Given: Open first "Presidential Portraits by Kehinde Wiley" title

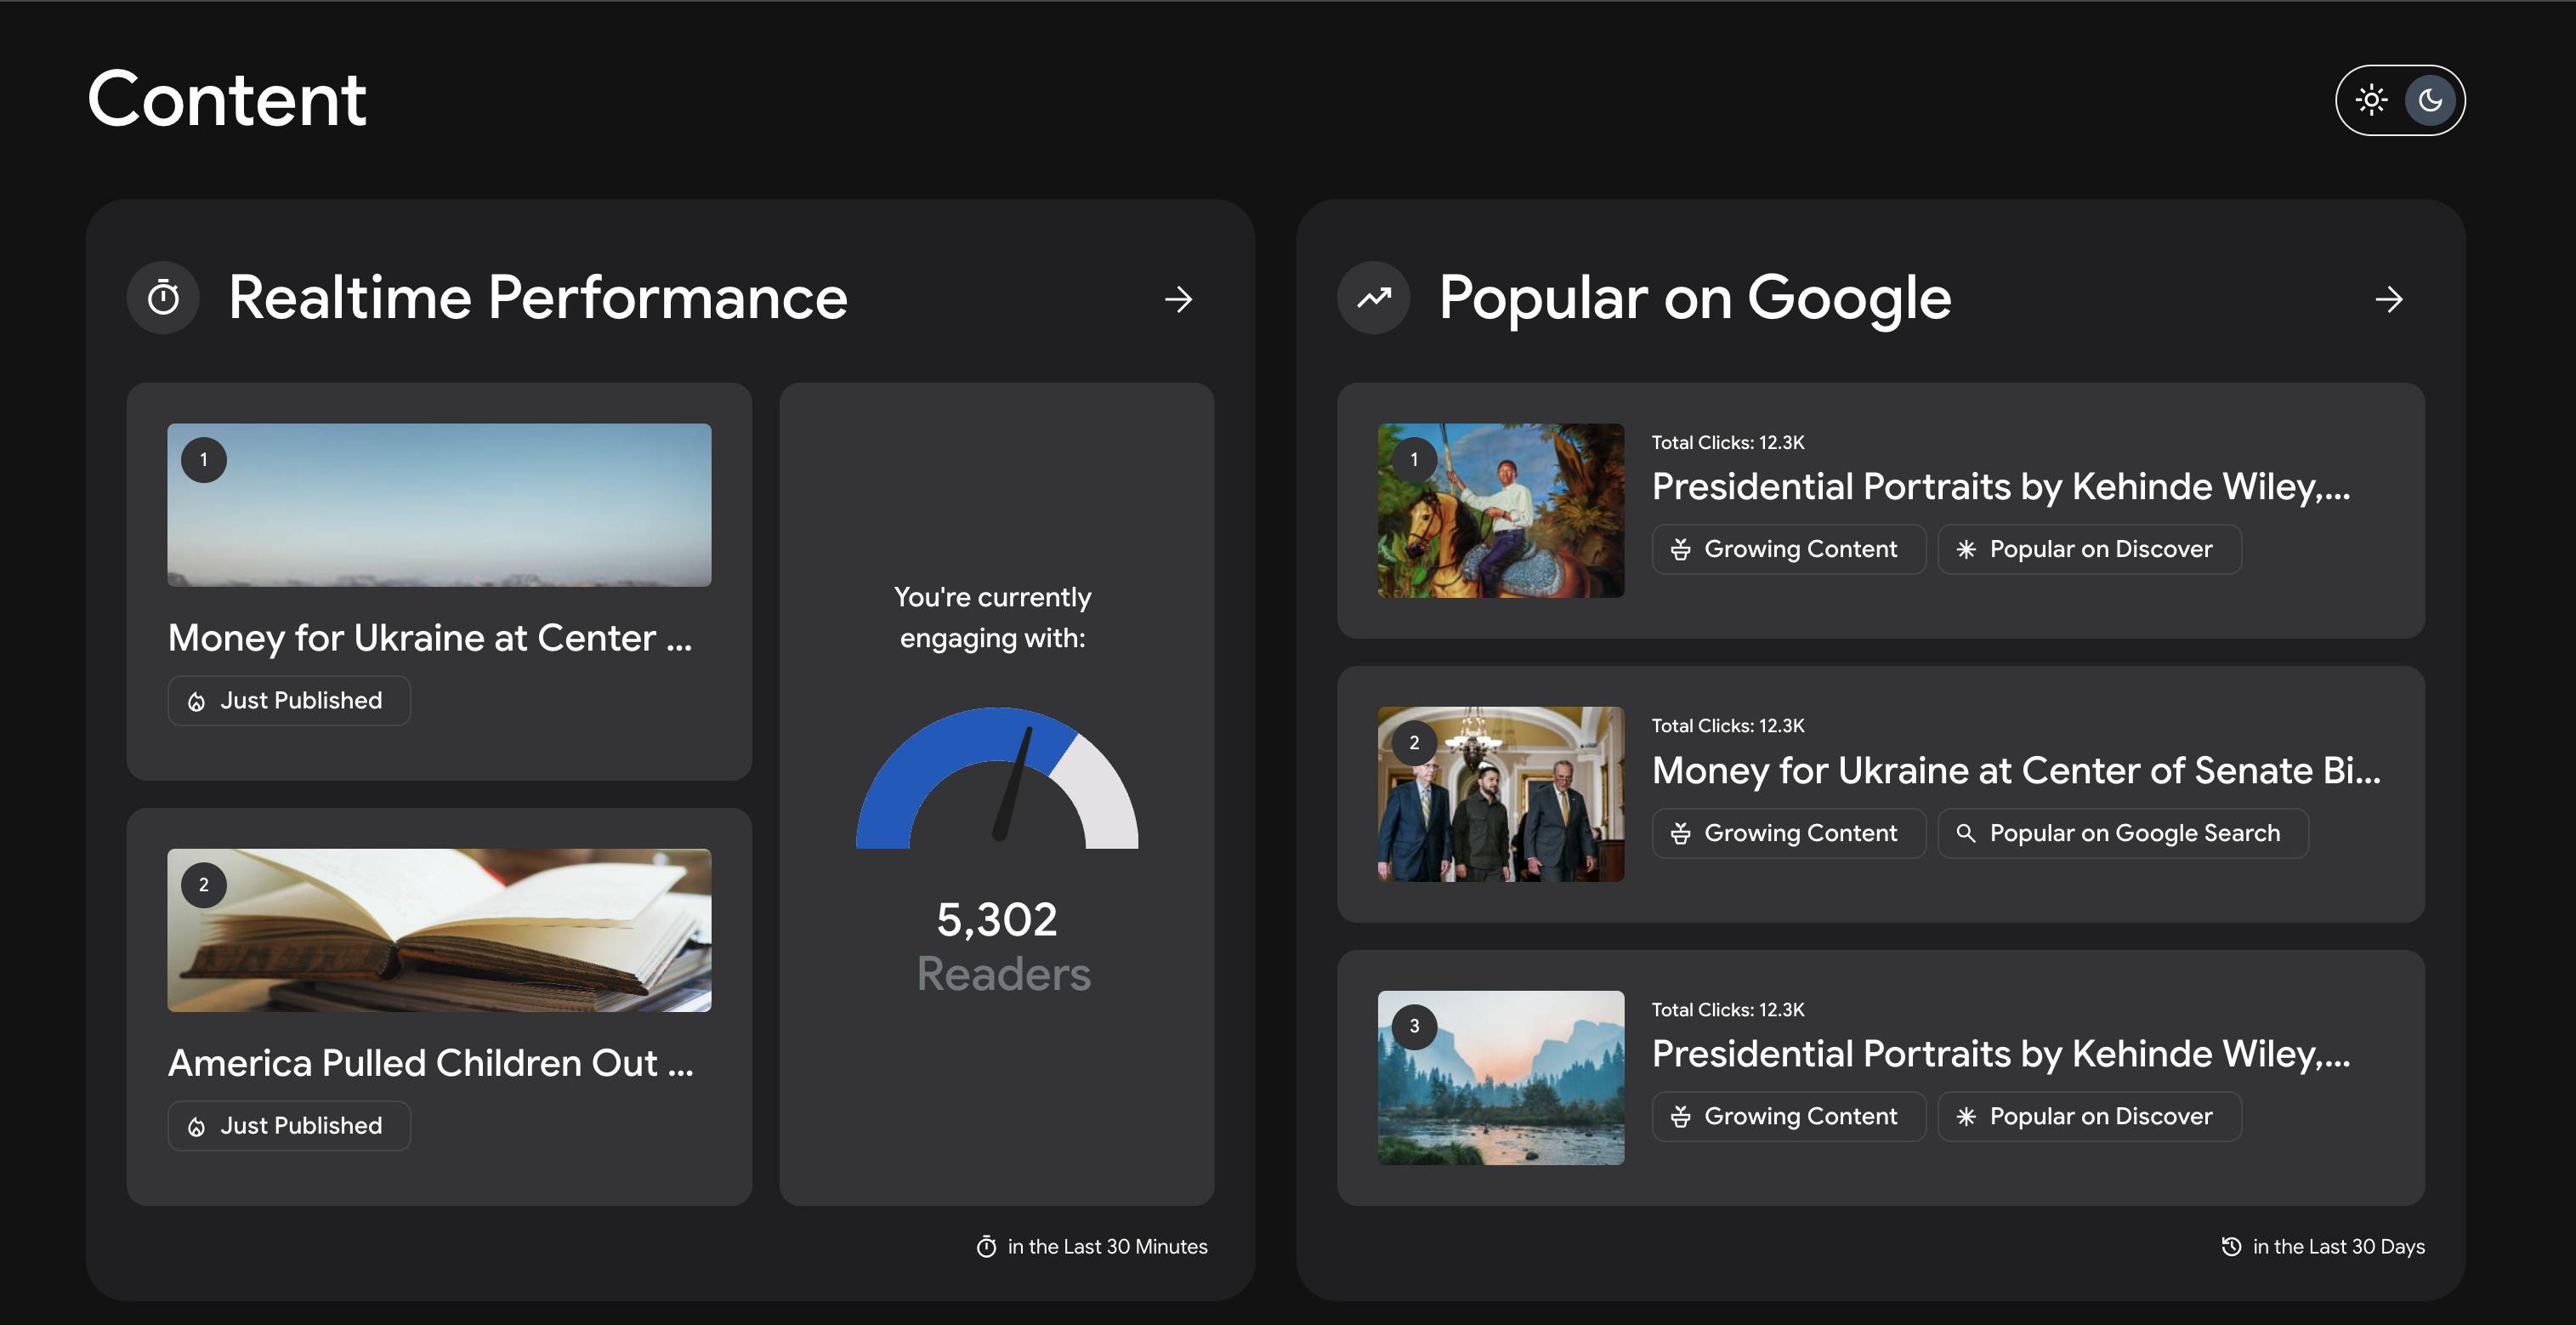Looking at the screenshot, I should (x=2001, y=487).
